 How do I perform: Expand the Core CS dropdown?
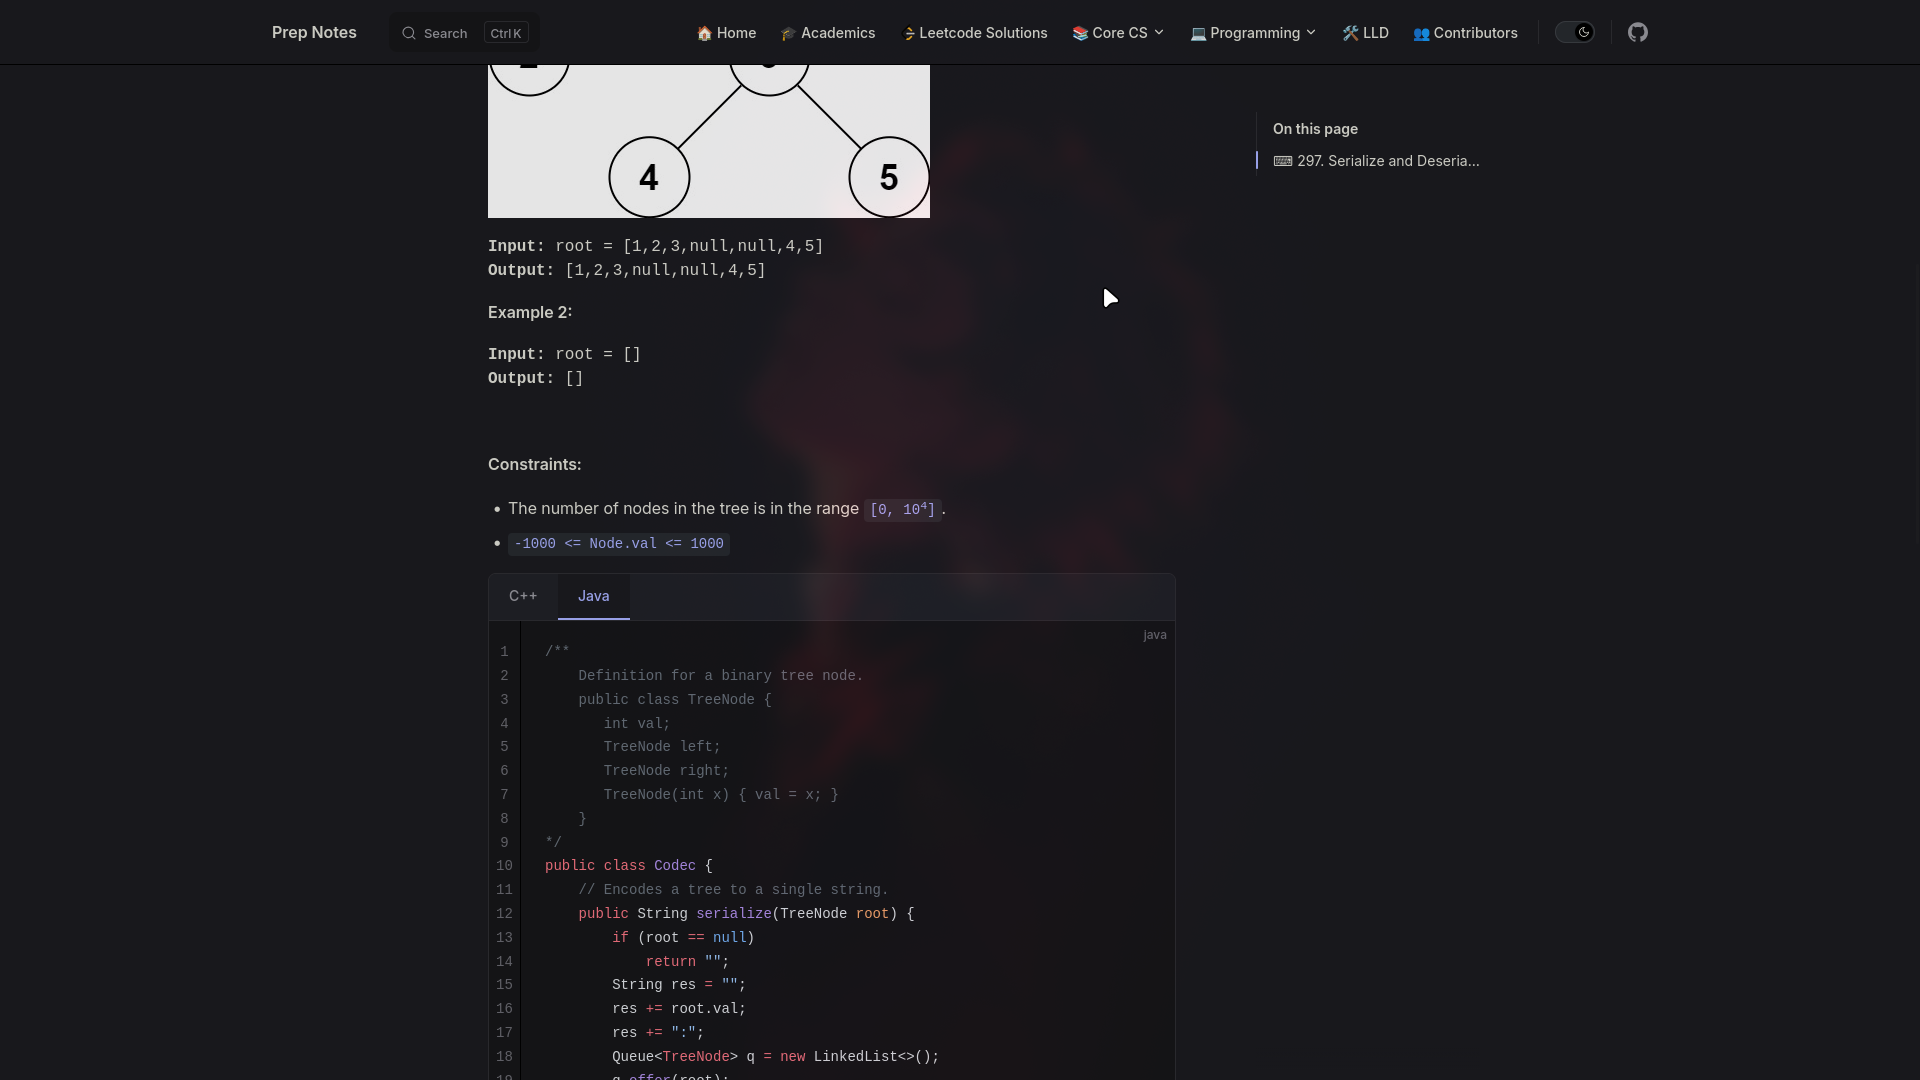pos(1159,33)
